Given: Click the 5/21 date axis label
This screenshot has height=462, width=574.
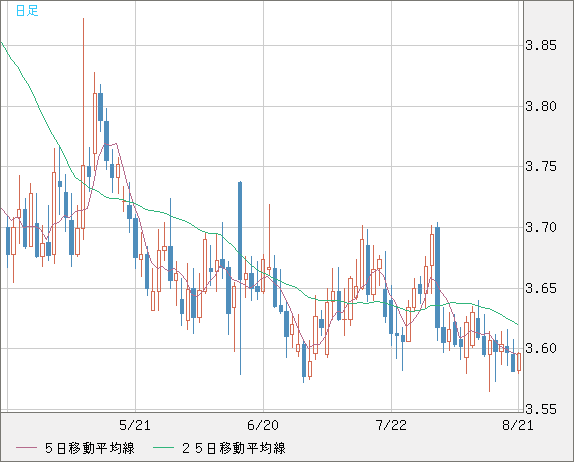Looking at the screenshot, I should [x=135, y=425].
